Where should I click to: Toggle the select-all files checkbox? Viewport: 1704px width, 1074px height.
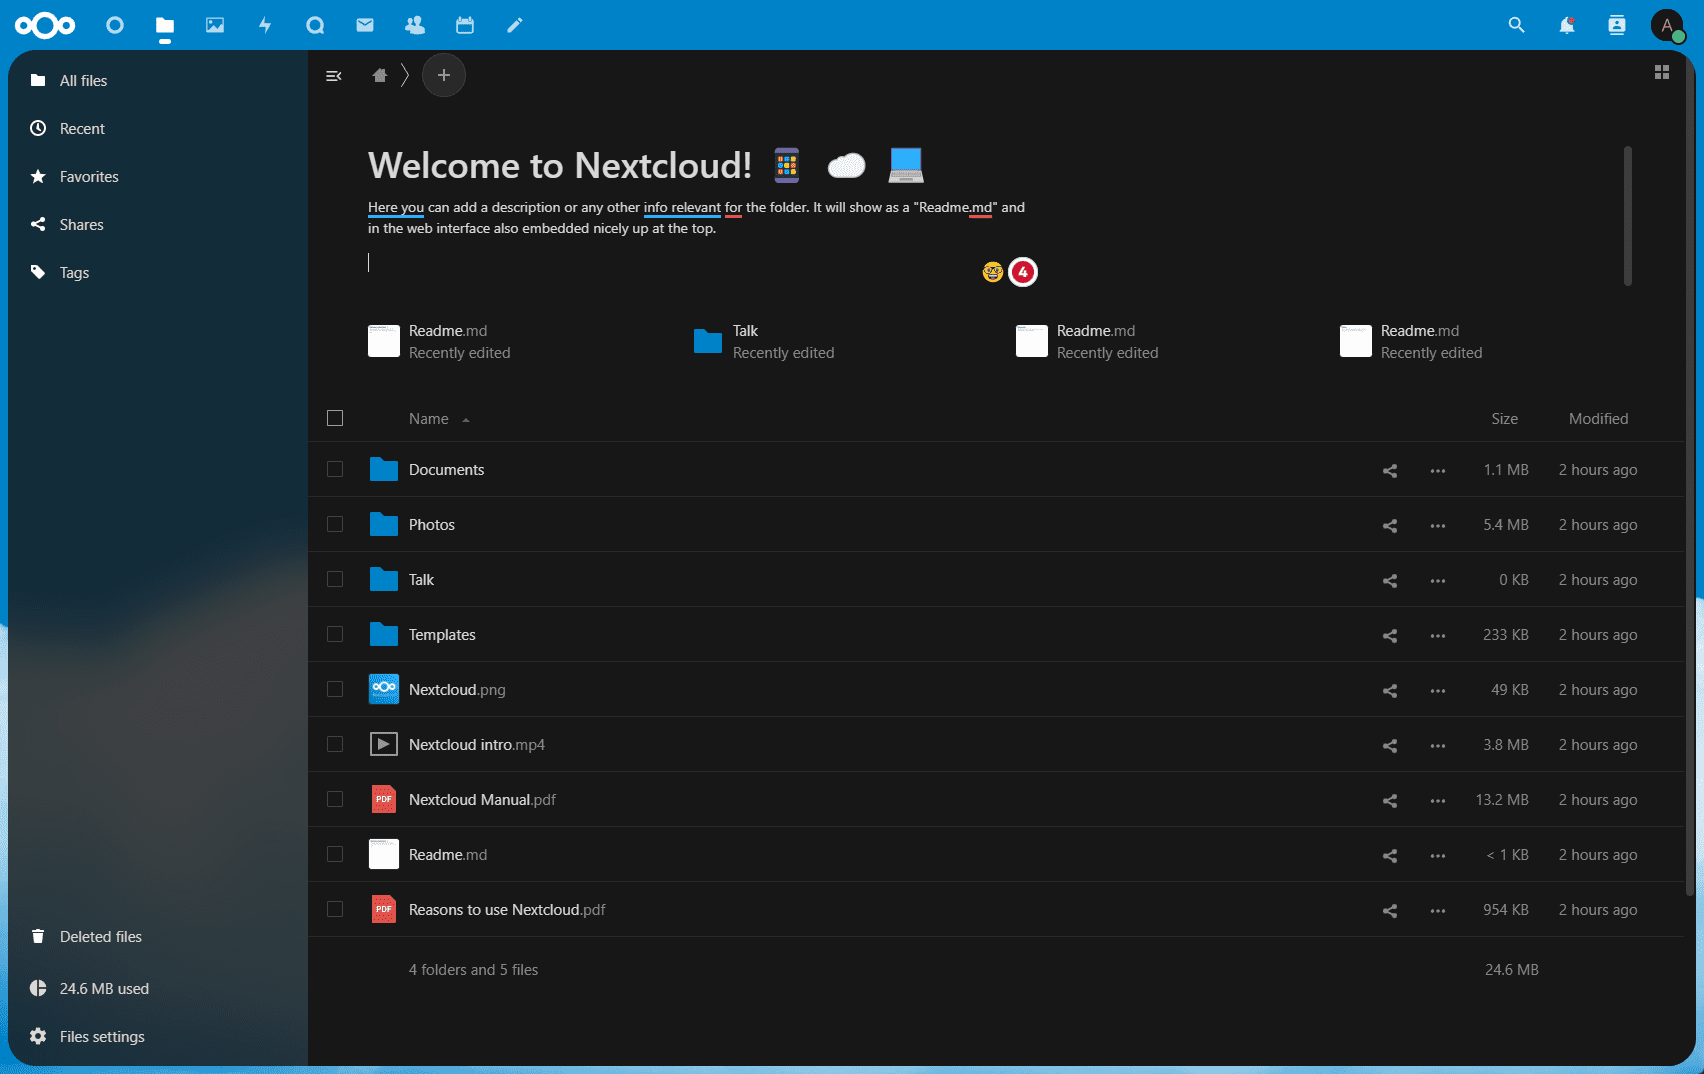pos(335,418)
